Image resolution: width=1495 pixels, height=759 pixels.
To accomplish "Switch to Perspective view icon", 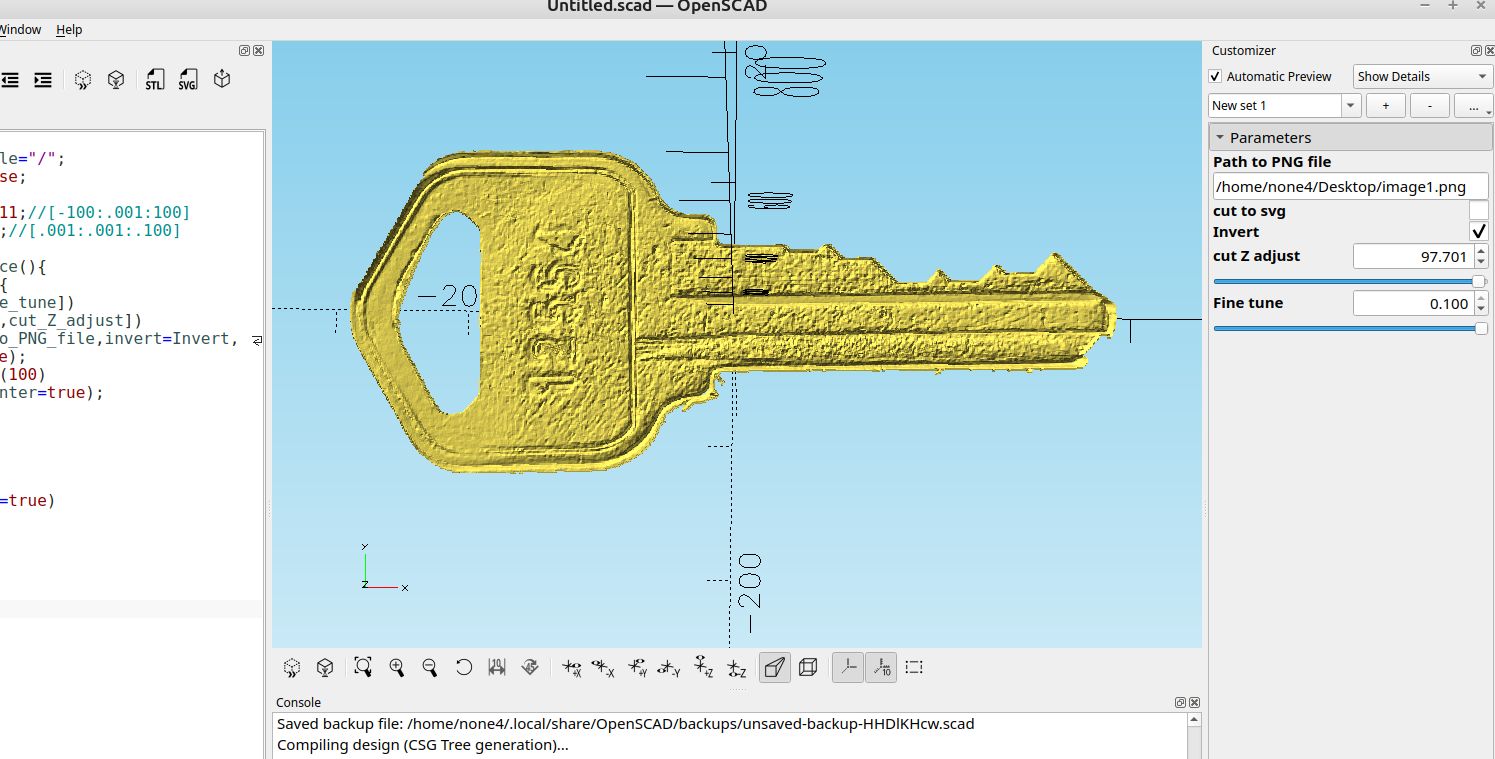I will 774,667.
